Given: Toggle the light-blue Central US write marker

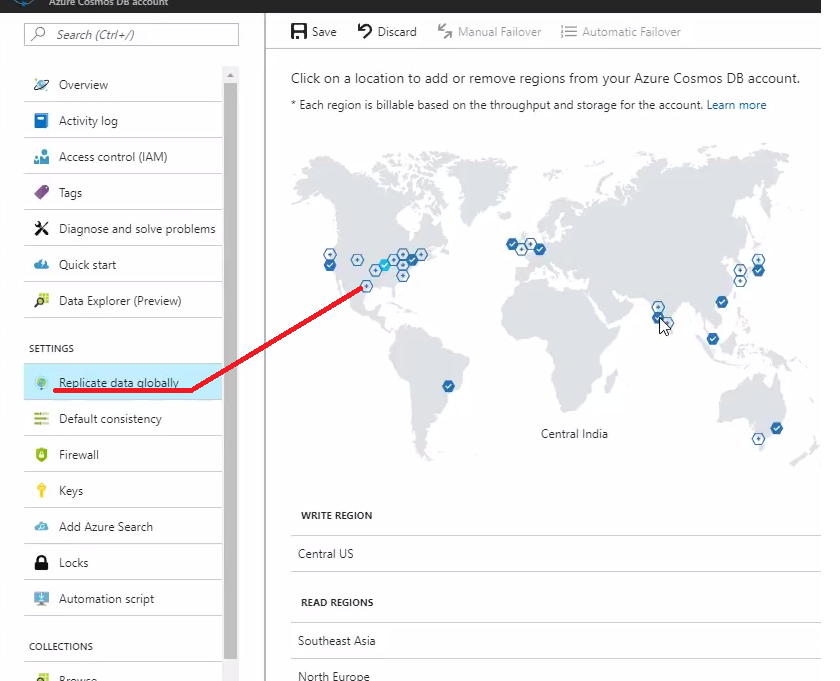Looking at the screenshot, I should (385, 264).
